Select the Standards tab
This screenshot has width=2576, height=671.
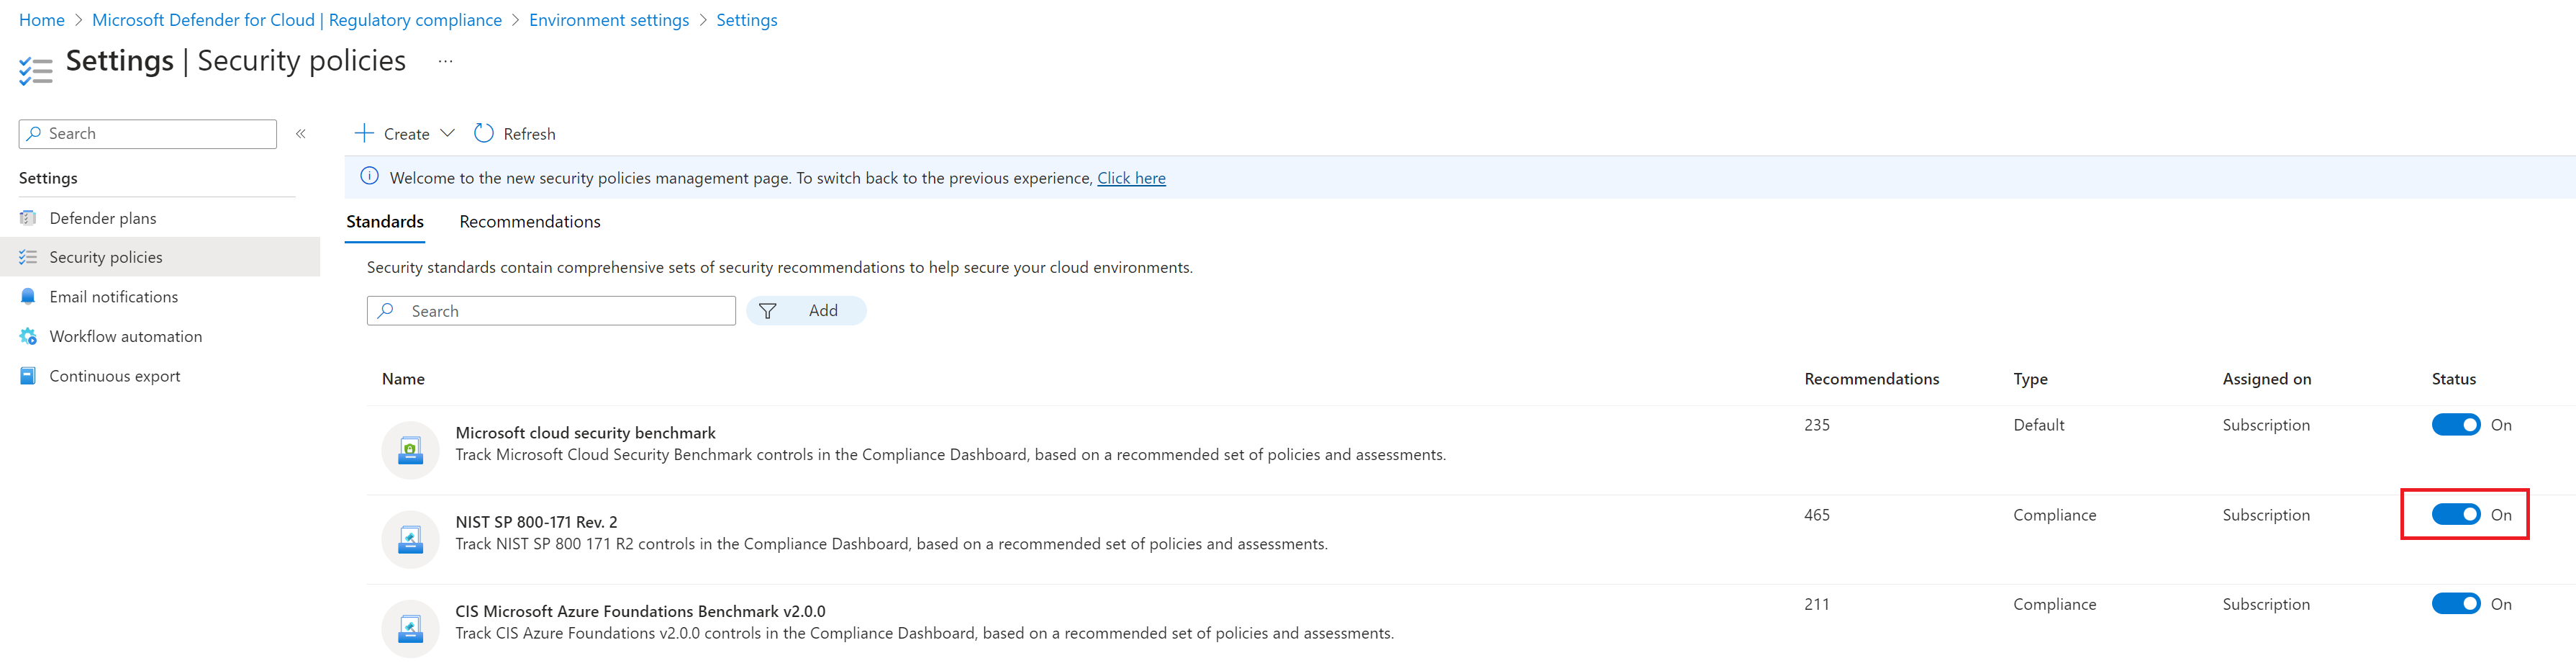(385, 222)
